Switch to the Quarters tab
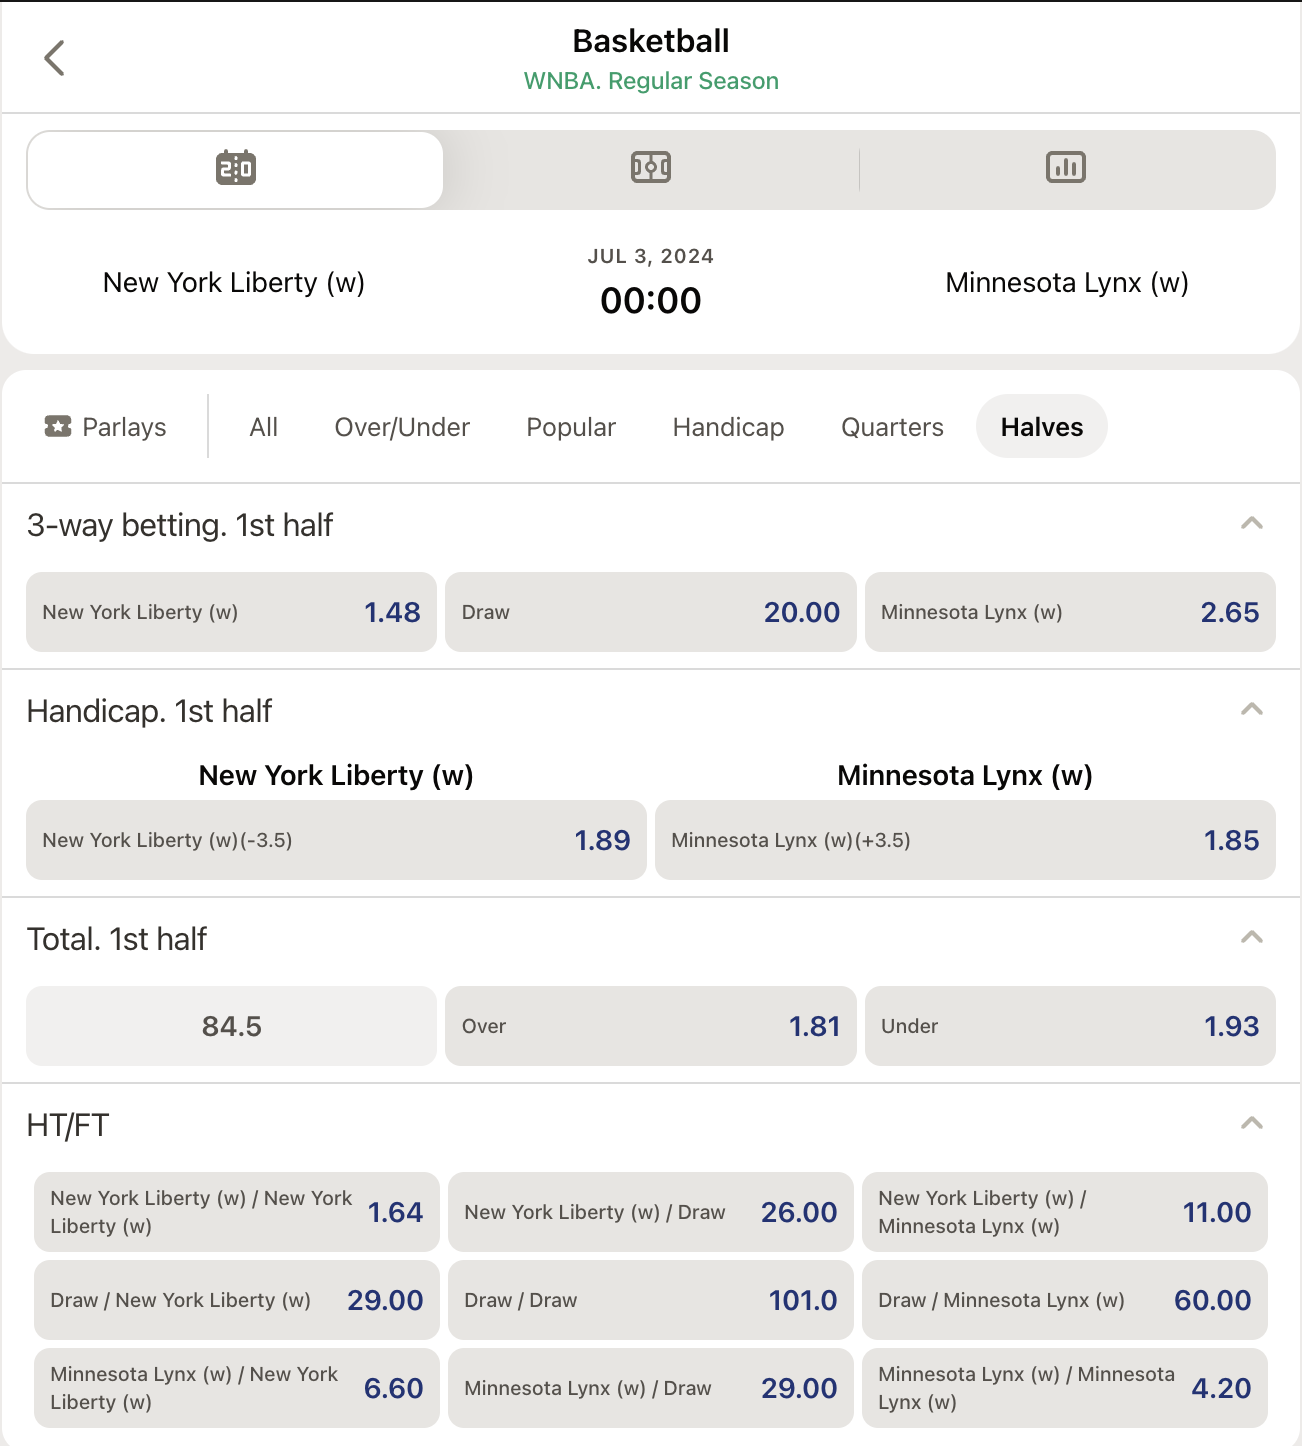The height and width of the screenshot is (1446, 1302). 892,427
